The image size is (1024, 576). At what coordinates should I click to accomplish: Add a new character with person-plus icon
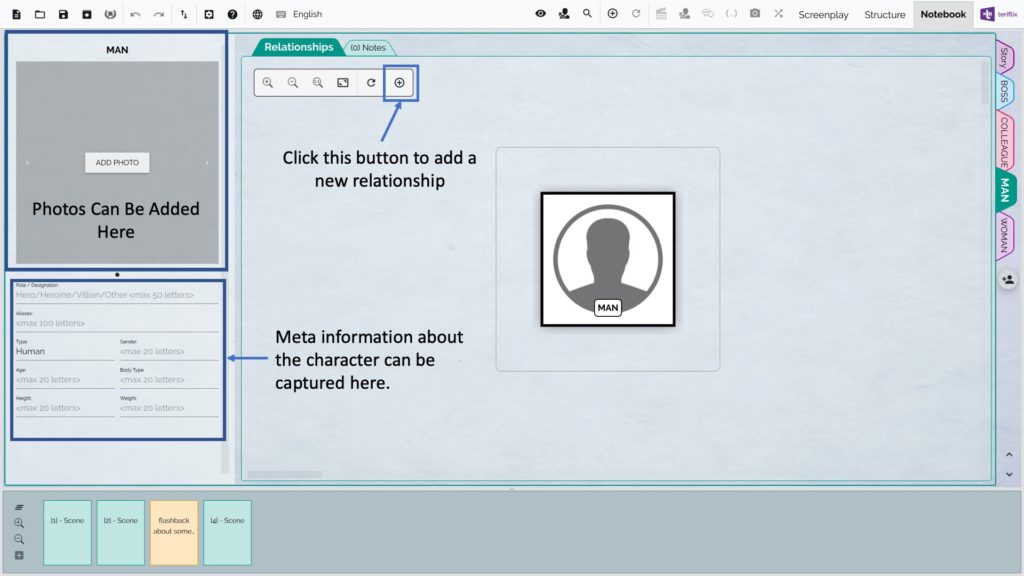pyautogui.click(x=1008, y=280)
